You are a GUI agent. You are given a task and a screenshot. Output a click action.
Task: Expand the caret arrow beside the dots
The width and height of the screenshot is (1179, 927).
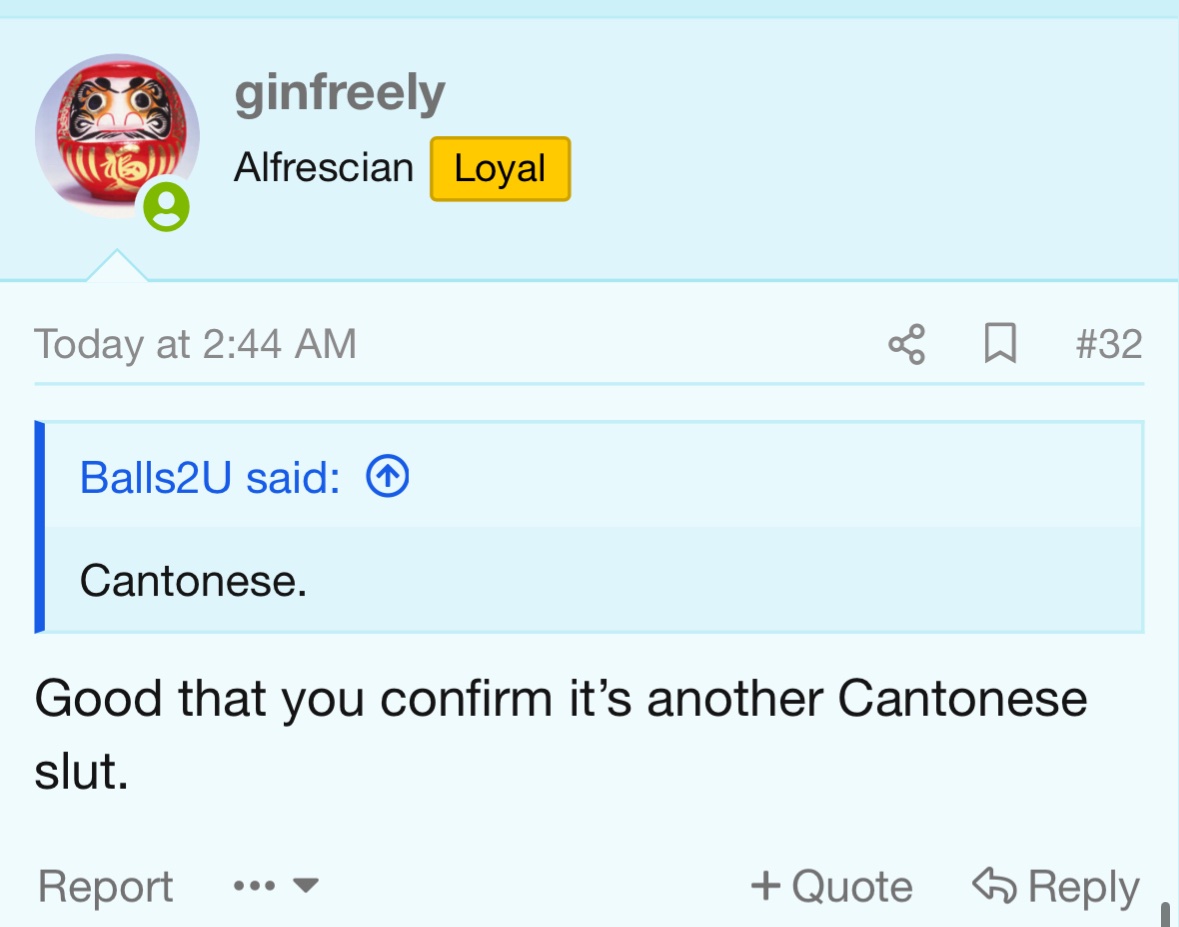coord(305,886)
